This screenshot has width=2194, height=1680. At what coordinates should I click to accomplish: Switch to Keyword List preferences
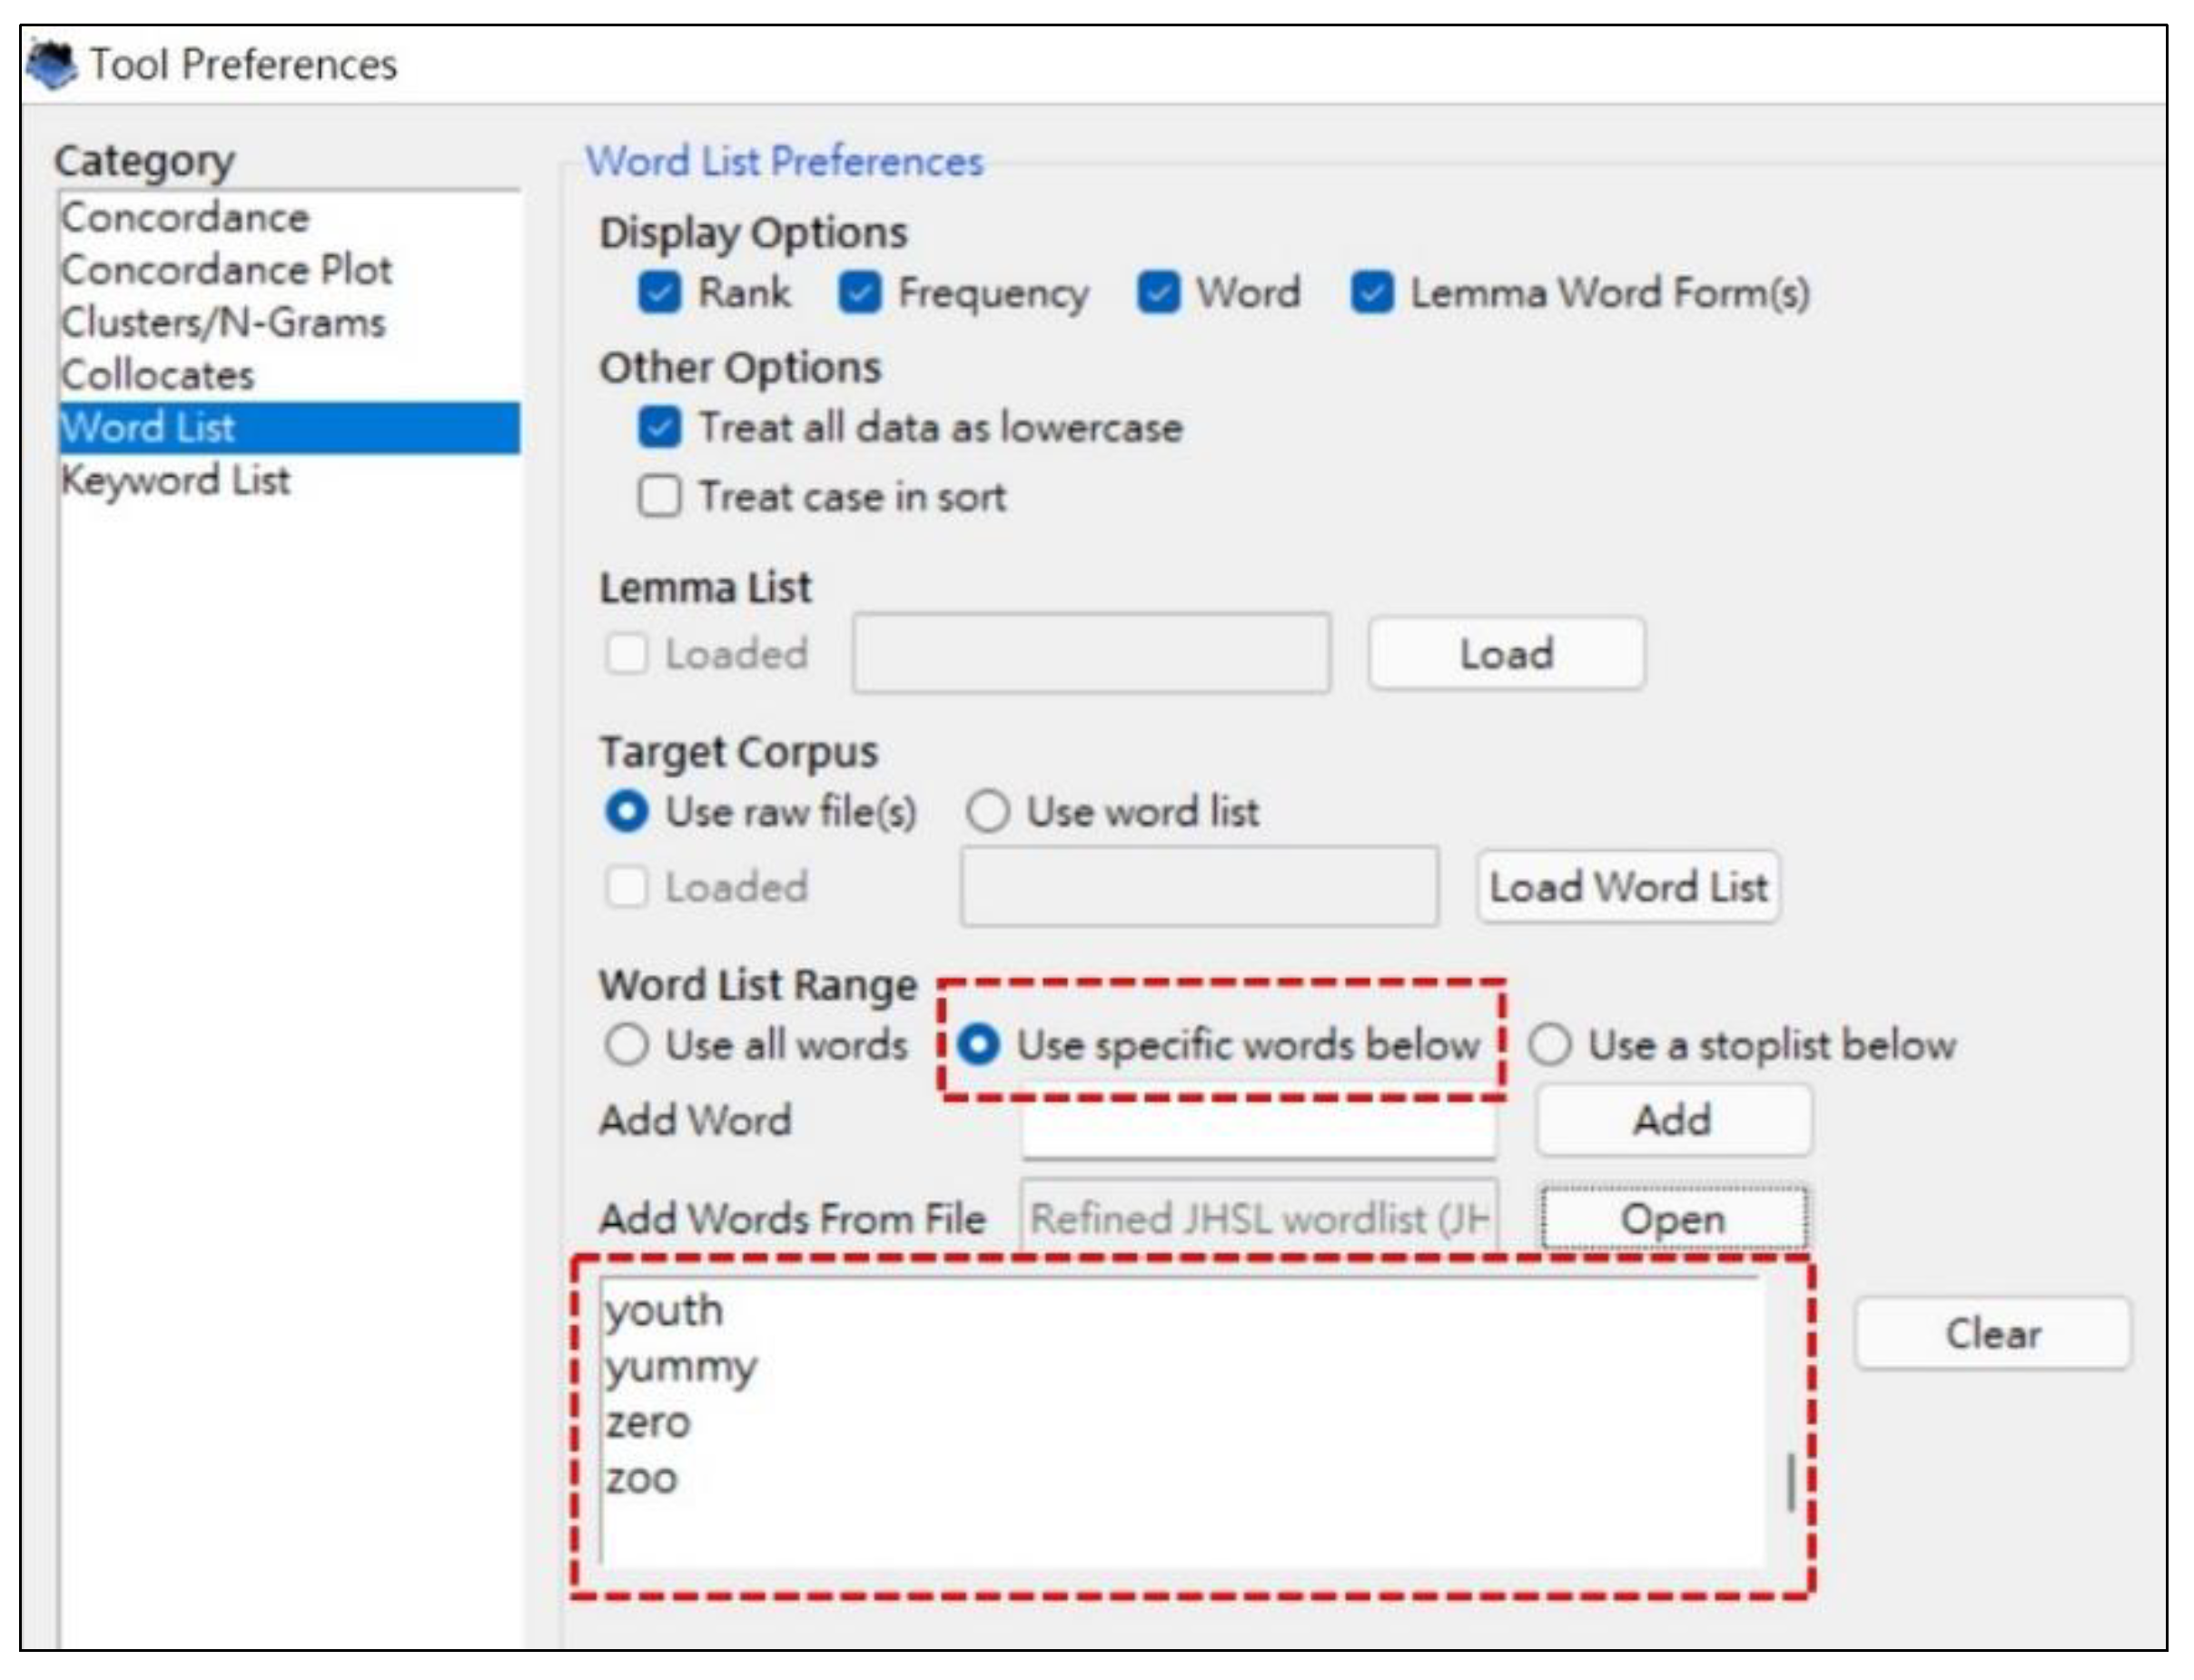pos(176,481)
